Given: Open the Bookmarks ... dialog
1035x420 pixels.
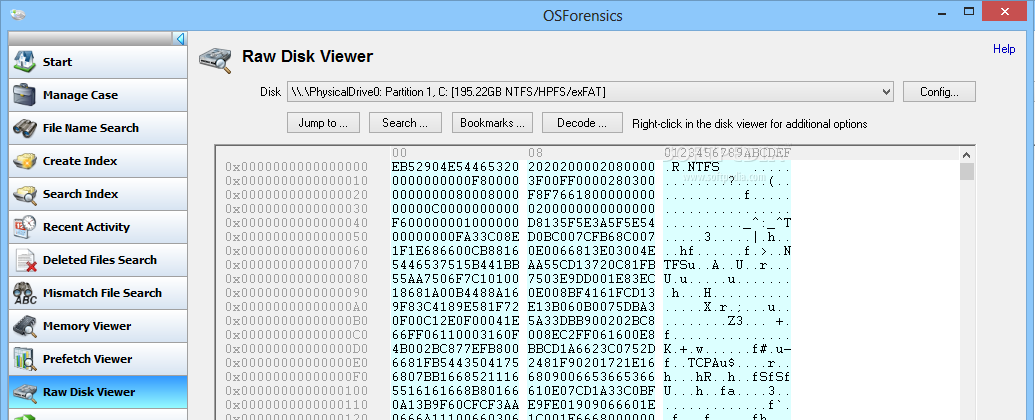Looking at the screenshot, I should 492,123.
